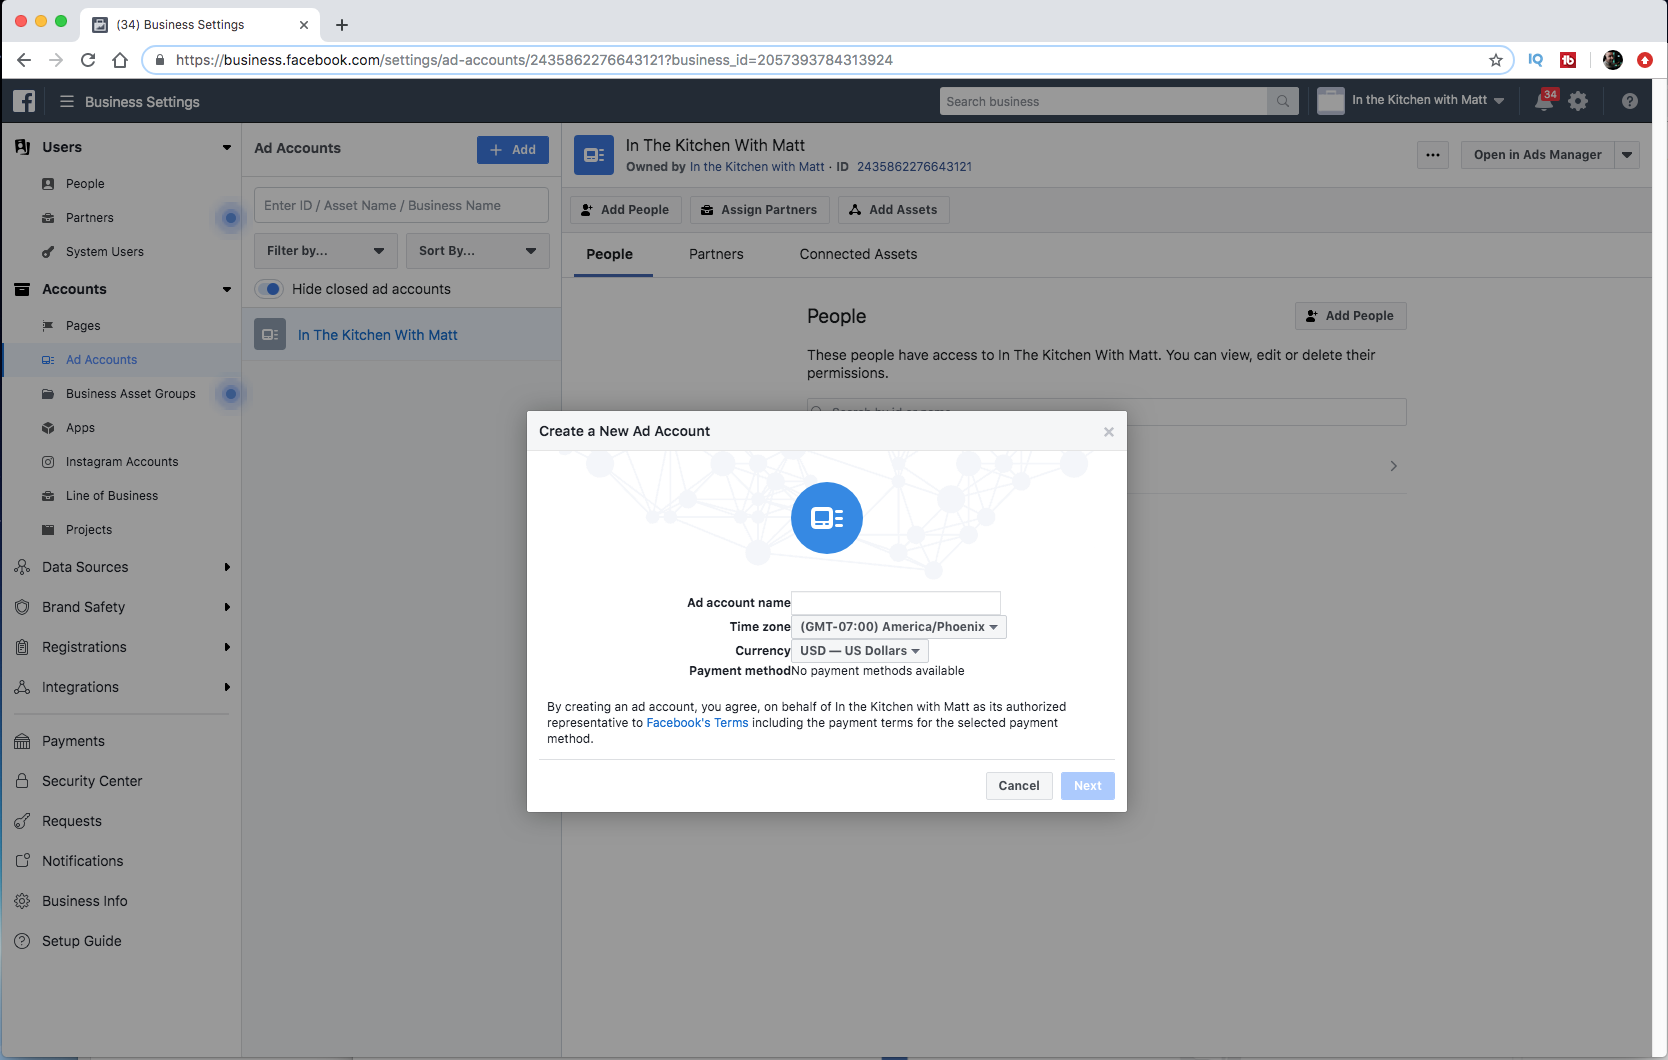
Task: Open Projects in the sidebar
Action: pos(89,530)
